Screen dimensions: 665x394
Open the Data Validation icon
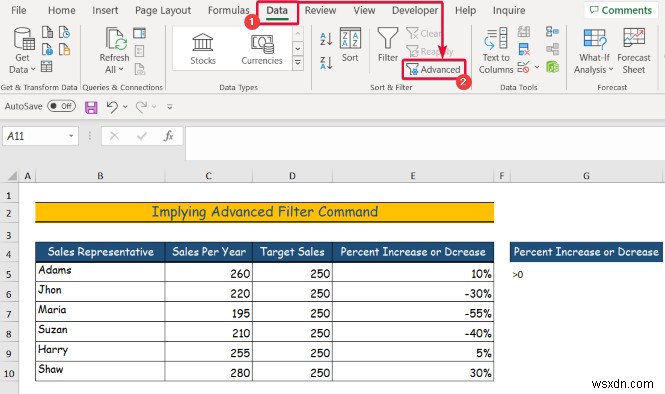coord(524,67)
